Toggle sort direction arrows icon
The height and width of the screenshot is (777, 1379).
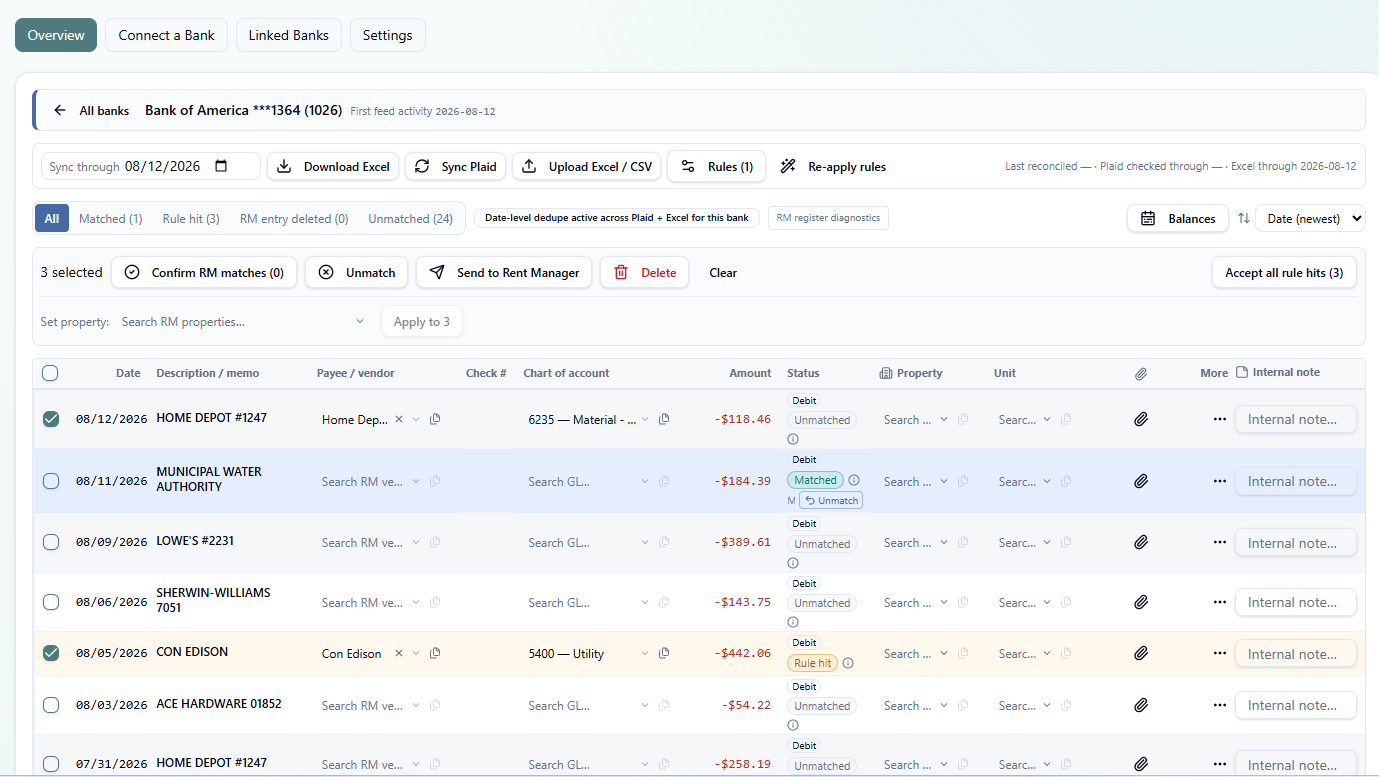tap(1244, 218)
